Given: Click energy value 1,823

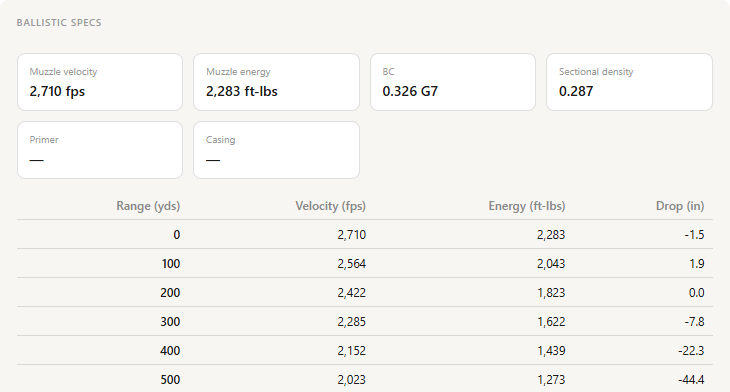Looking at the screenshot, I should tap(551, 293).
